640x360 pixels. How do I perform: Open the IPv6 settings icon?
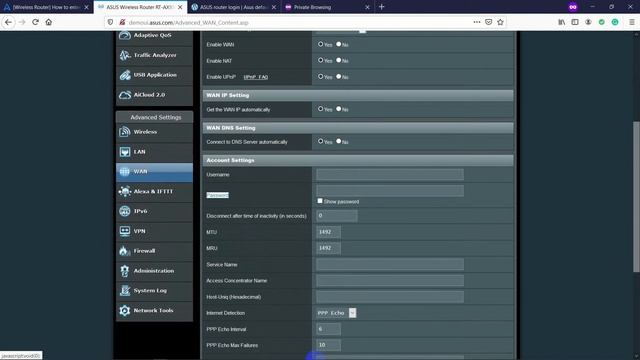tap(125, 211)
